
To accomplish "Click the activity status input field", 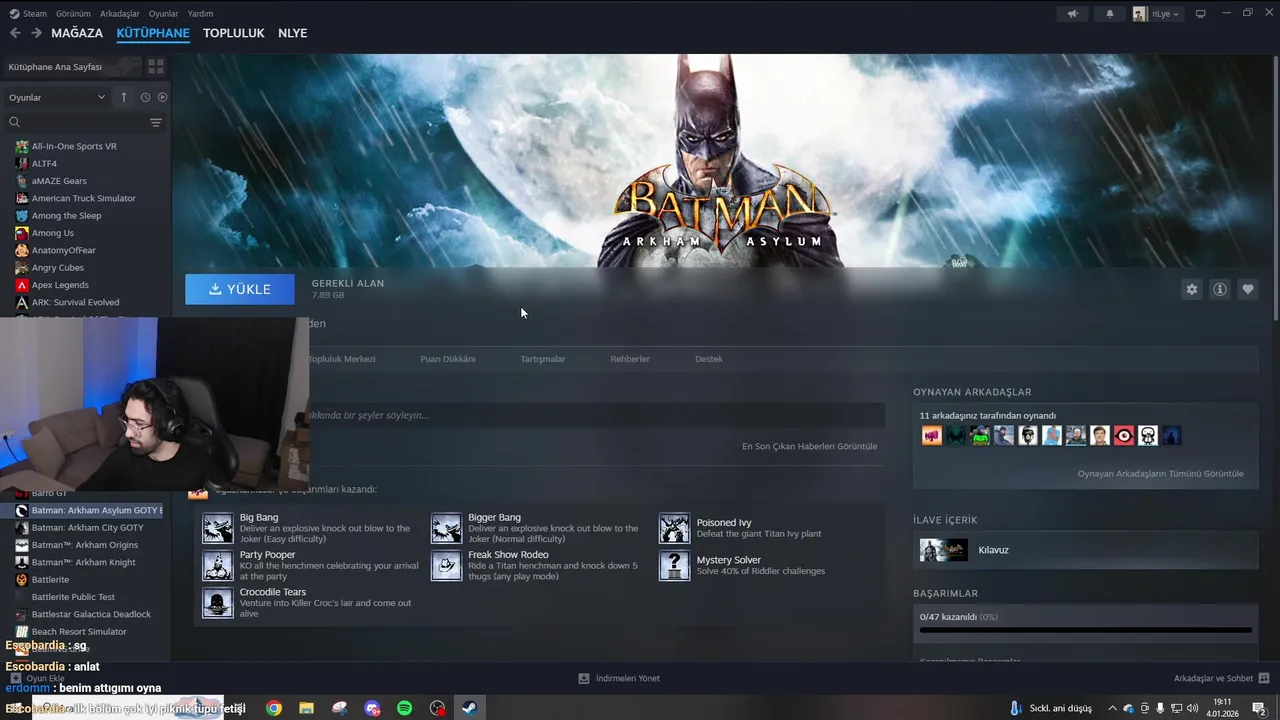I will coord(595,415).
